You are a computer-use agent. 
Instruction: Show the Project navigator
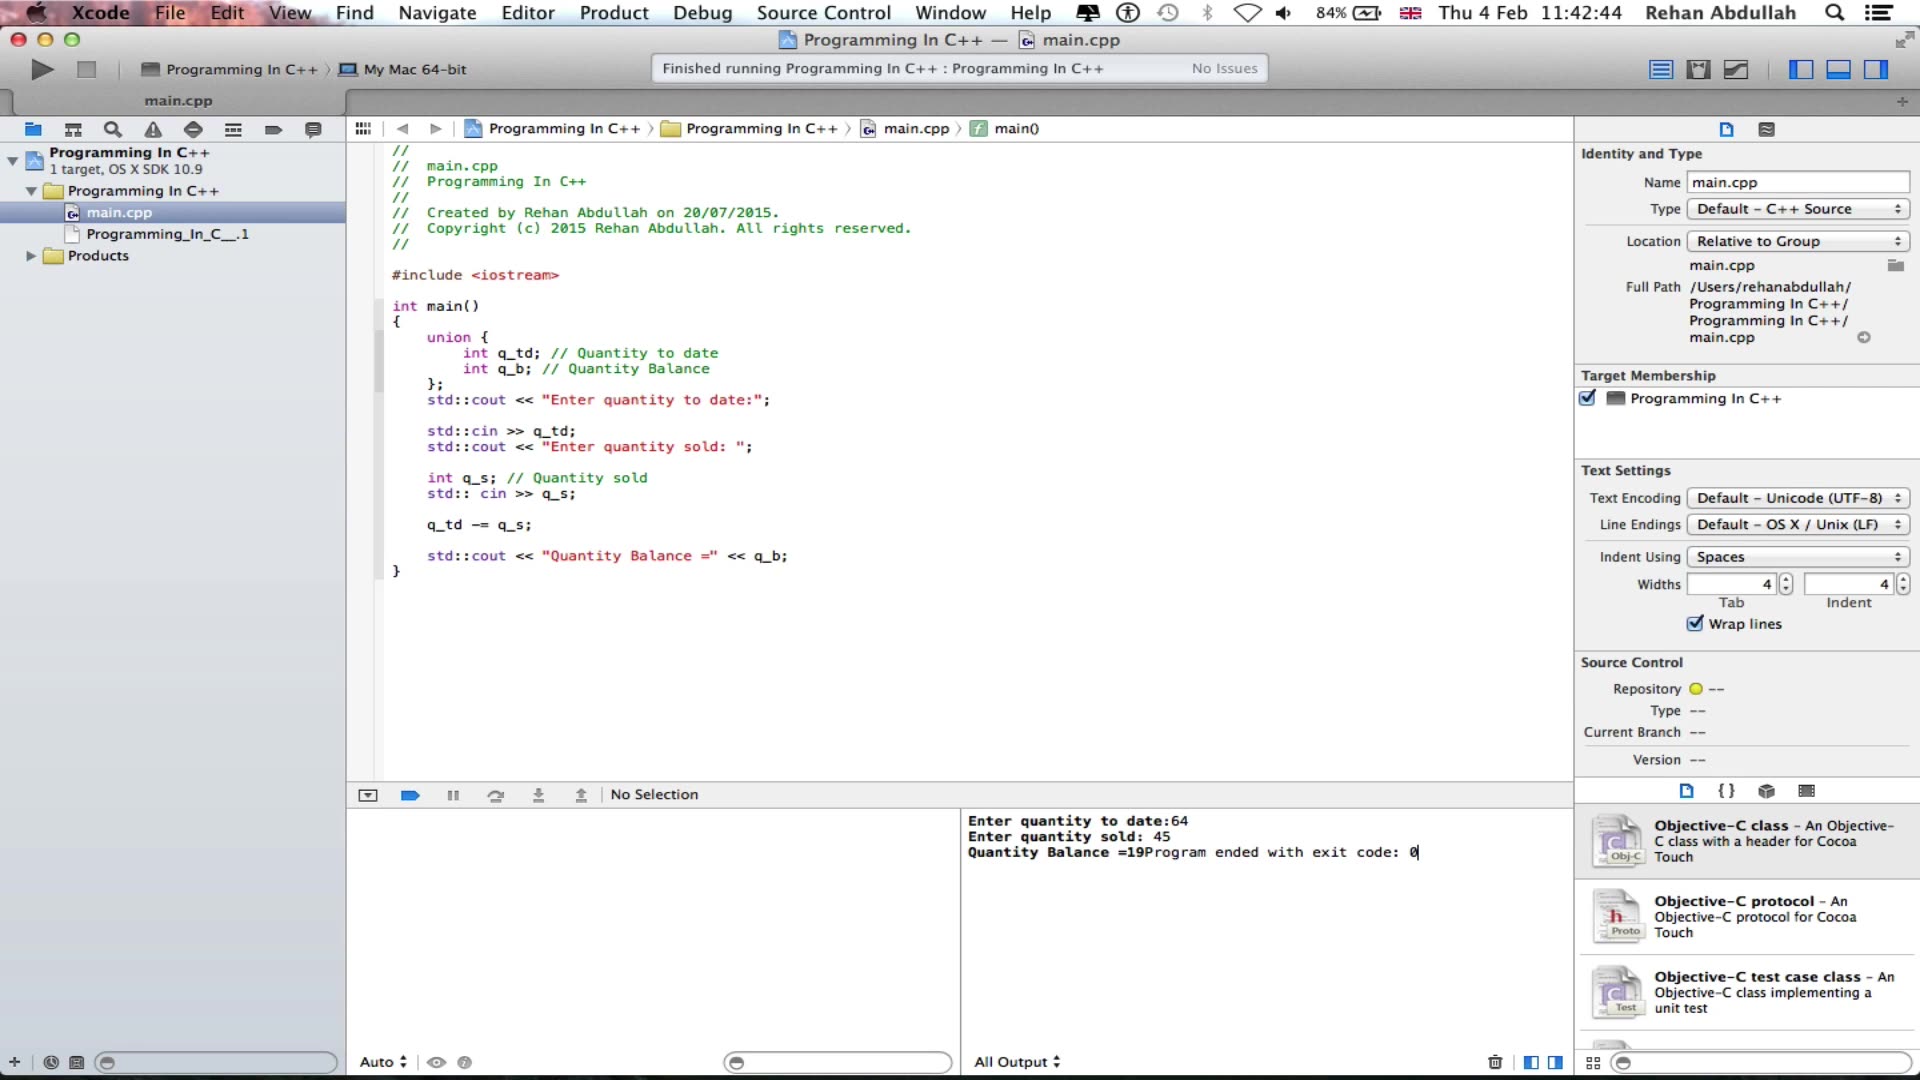(x=33, y=129)
